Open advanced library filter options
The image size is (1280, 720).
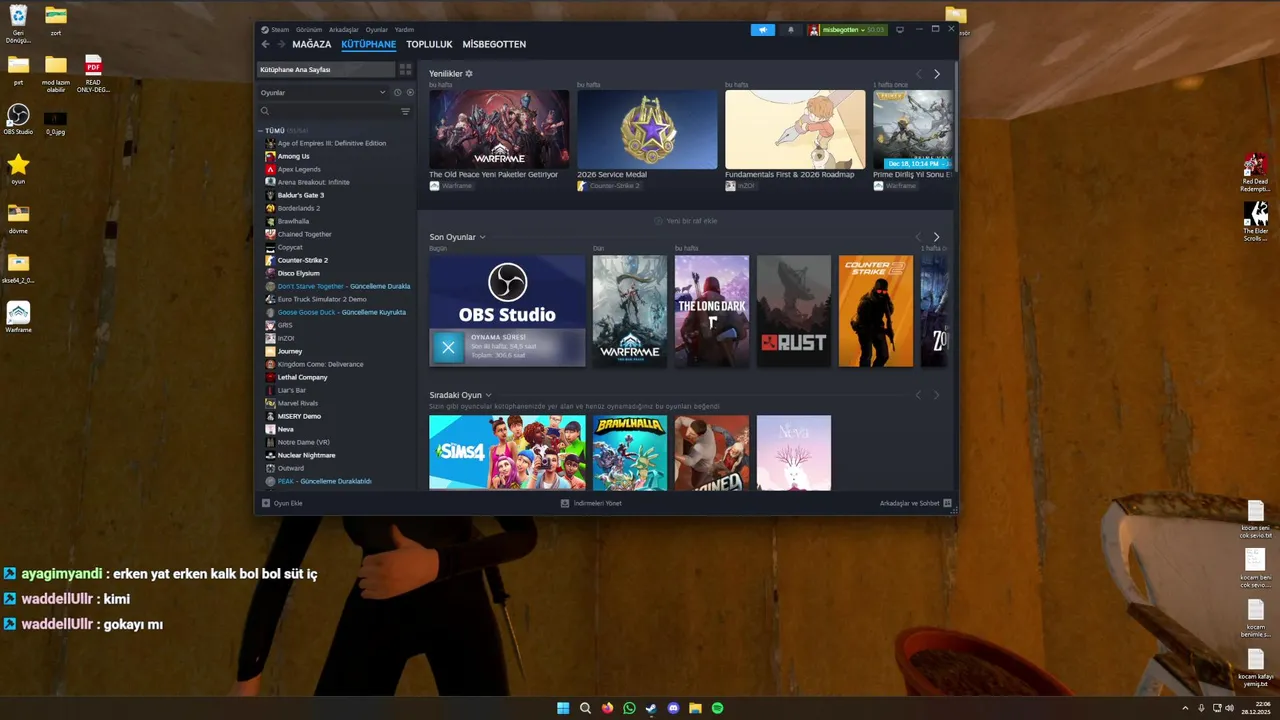click(x=405, y=112)
